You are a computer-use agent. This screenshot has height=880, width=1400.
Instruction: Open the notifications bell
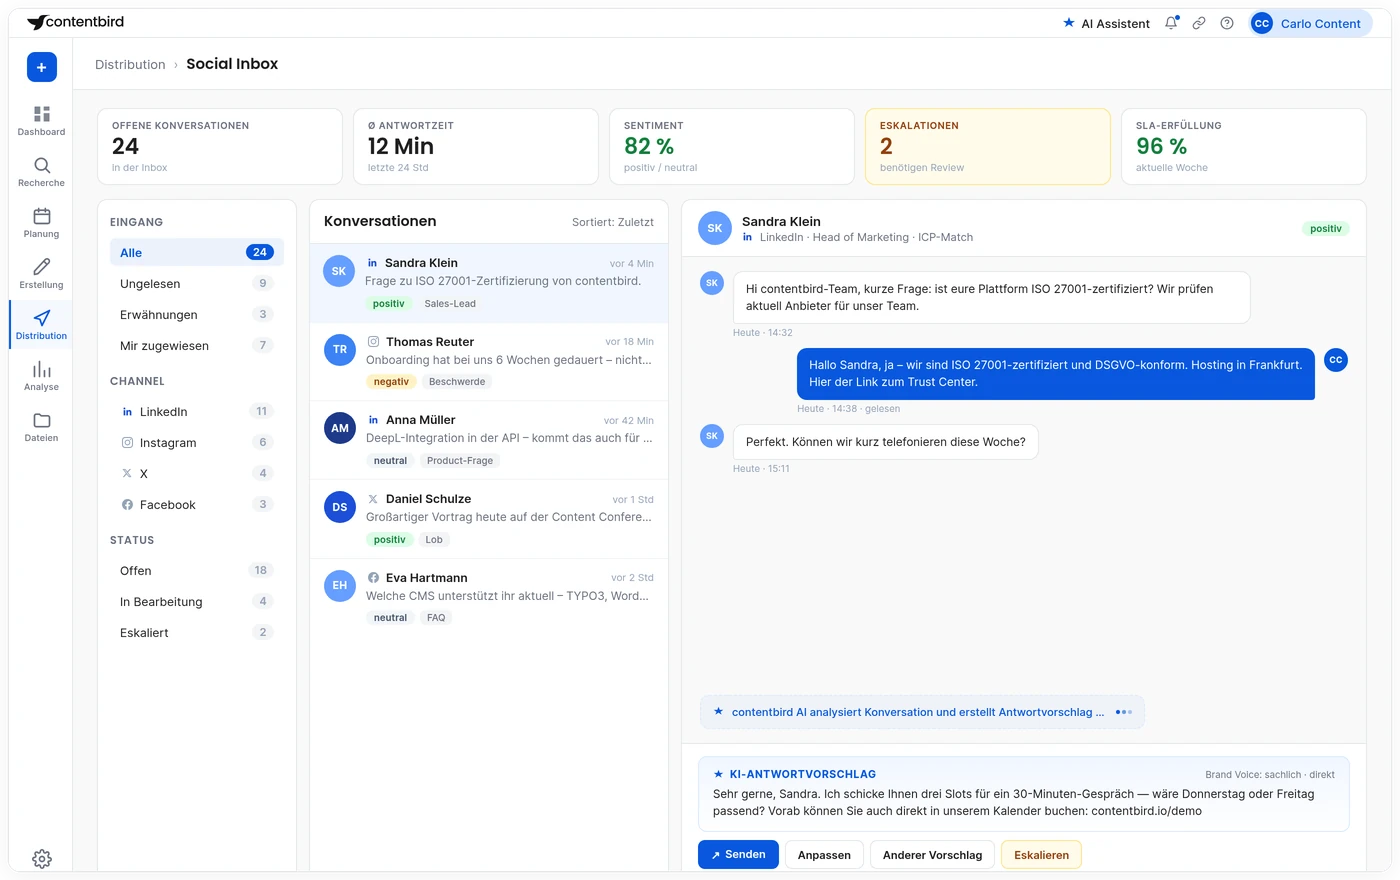click(x=1171, y=23)
